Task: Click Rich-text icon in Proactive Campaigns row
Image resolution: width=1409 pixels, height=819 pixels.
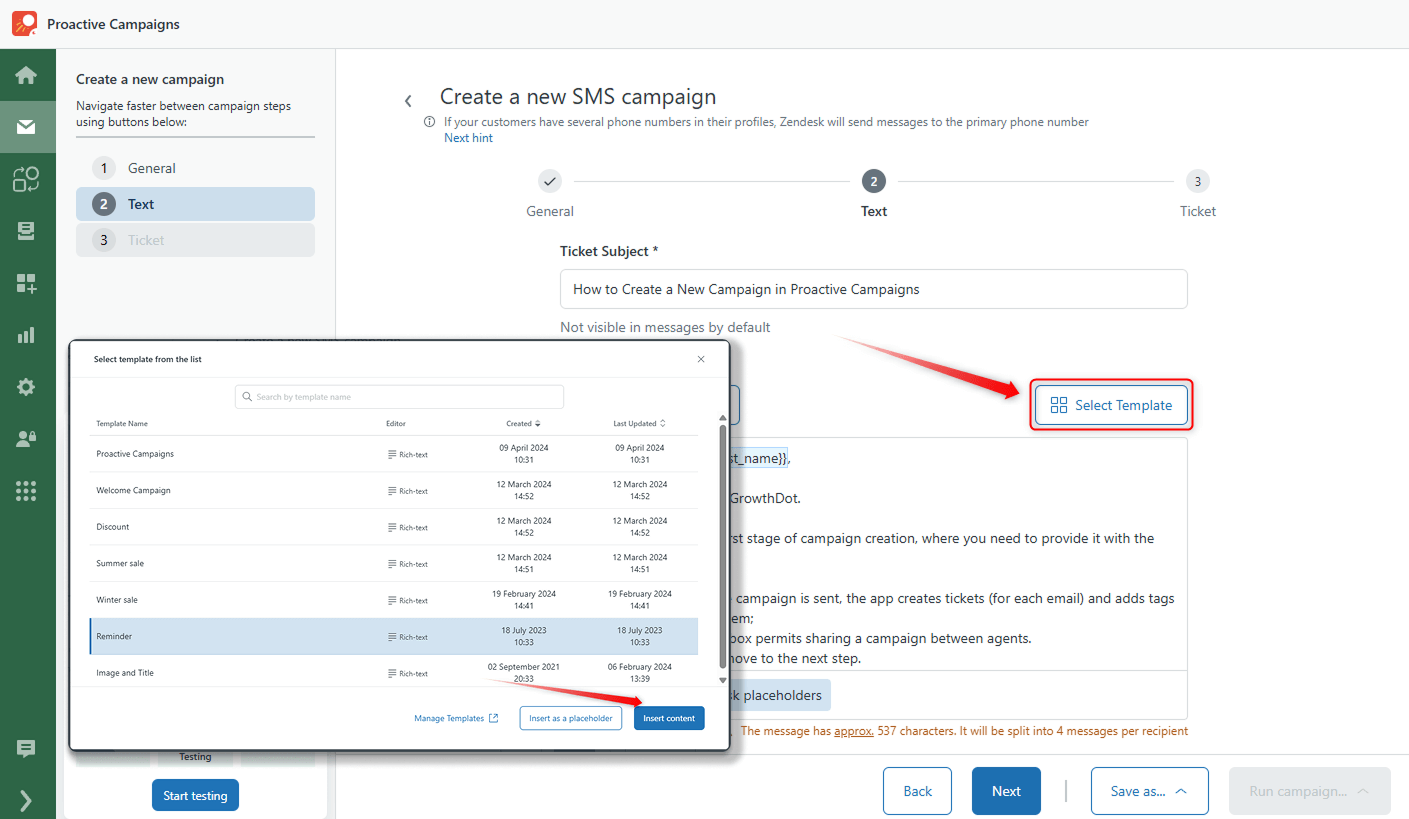Action: [392, 455]
